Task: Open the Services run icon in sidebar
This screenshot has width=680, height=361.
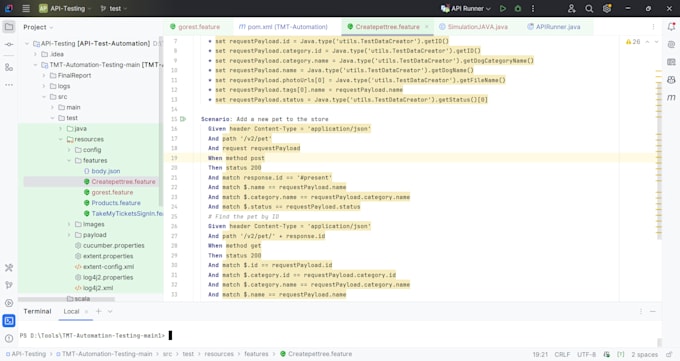Action: click(x=9, y=303)
